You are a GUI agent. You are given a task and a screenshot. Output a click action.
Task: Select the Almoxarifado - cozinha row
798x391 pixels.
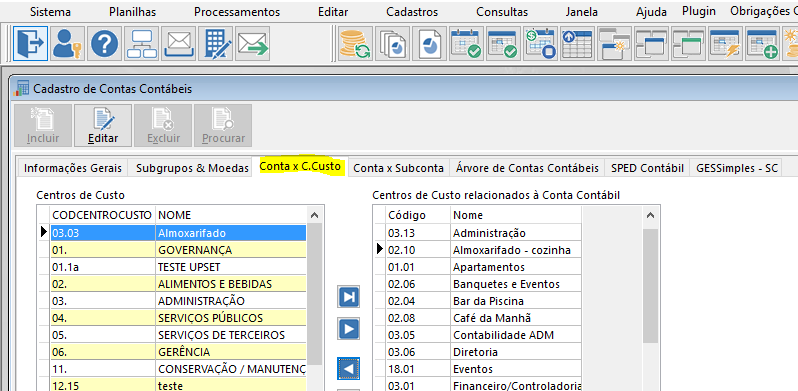pyautogui.click(x=483, y=250)
